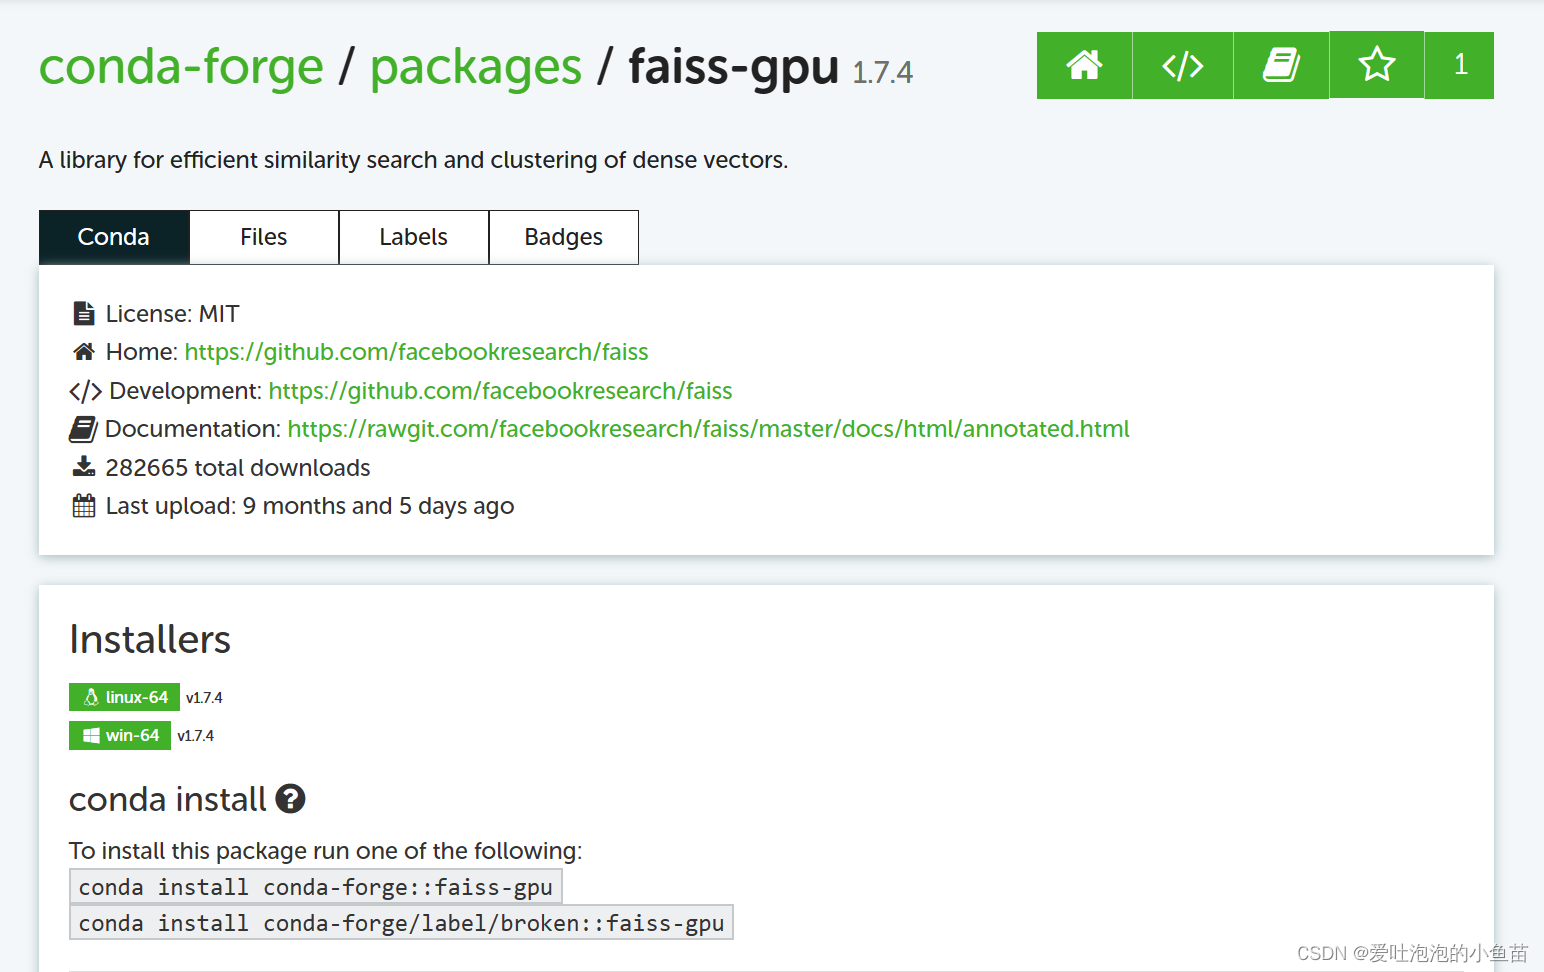Click the calendar icon beside Last upload
Image resolution: width=1544 pixels, height=972 pixels.
pyautogui.click(x=84, y=506)
